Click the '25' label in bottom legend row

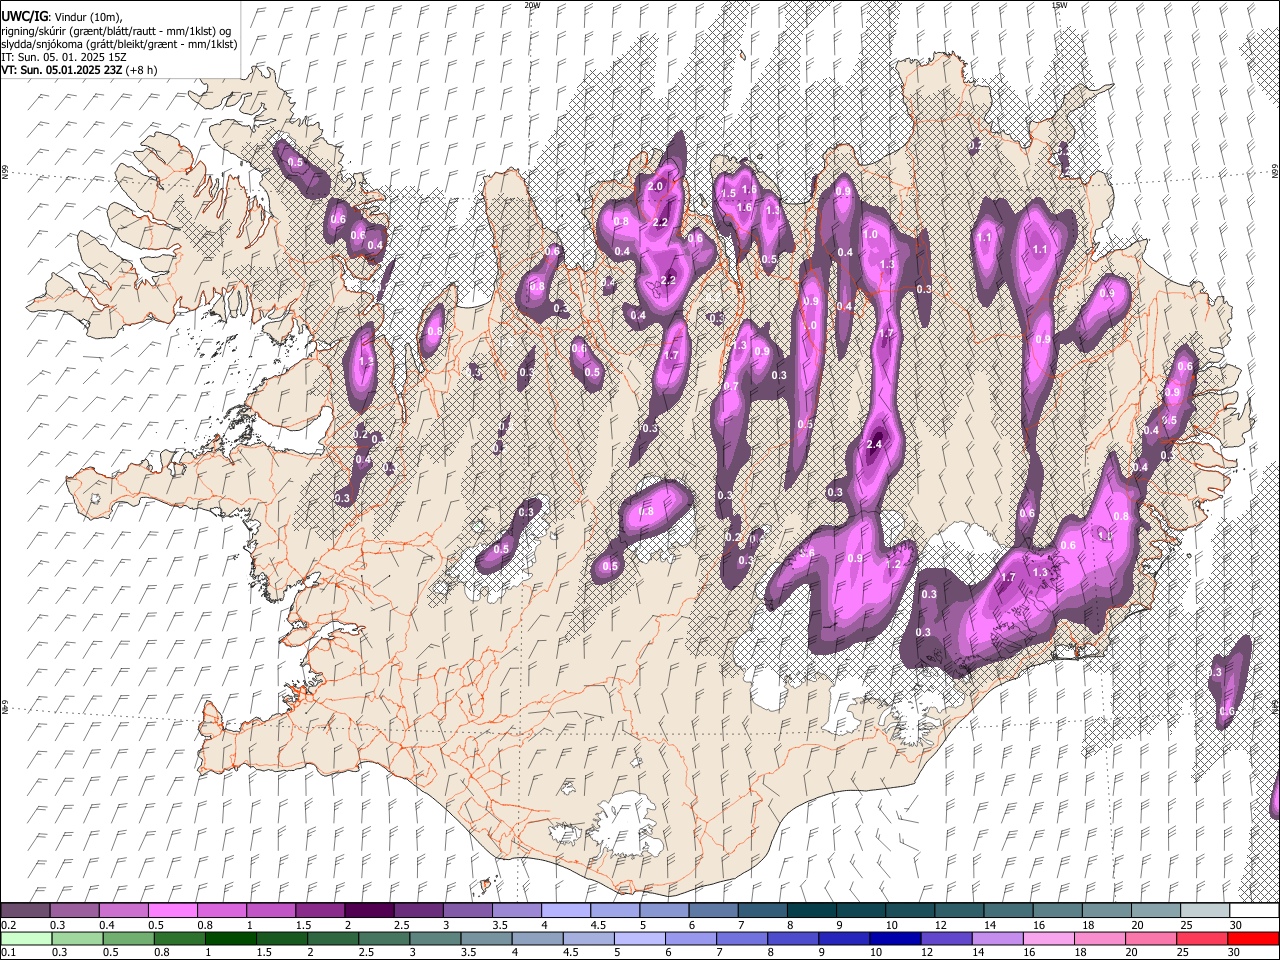tap(1182, 952)
